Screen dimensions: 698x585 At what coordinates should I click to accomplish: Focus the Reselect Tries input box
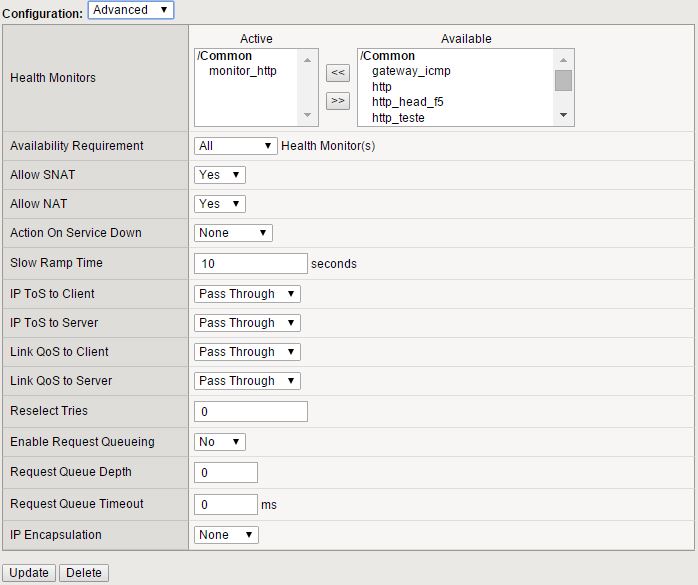click(x=250, y=412)
